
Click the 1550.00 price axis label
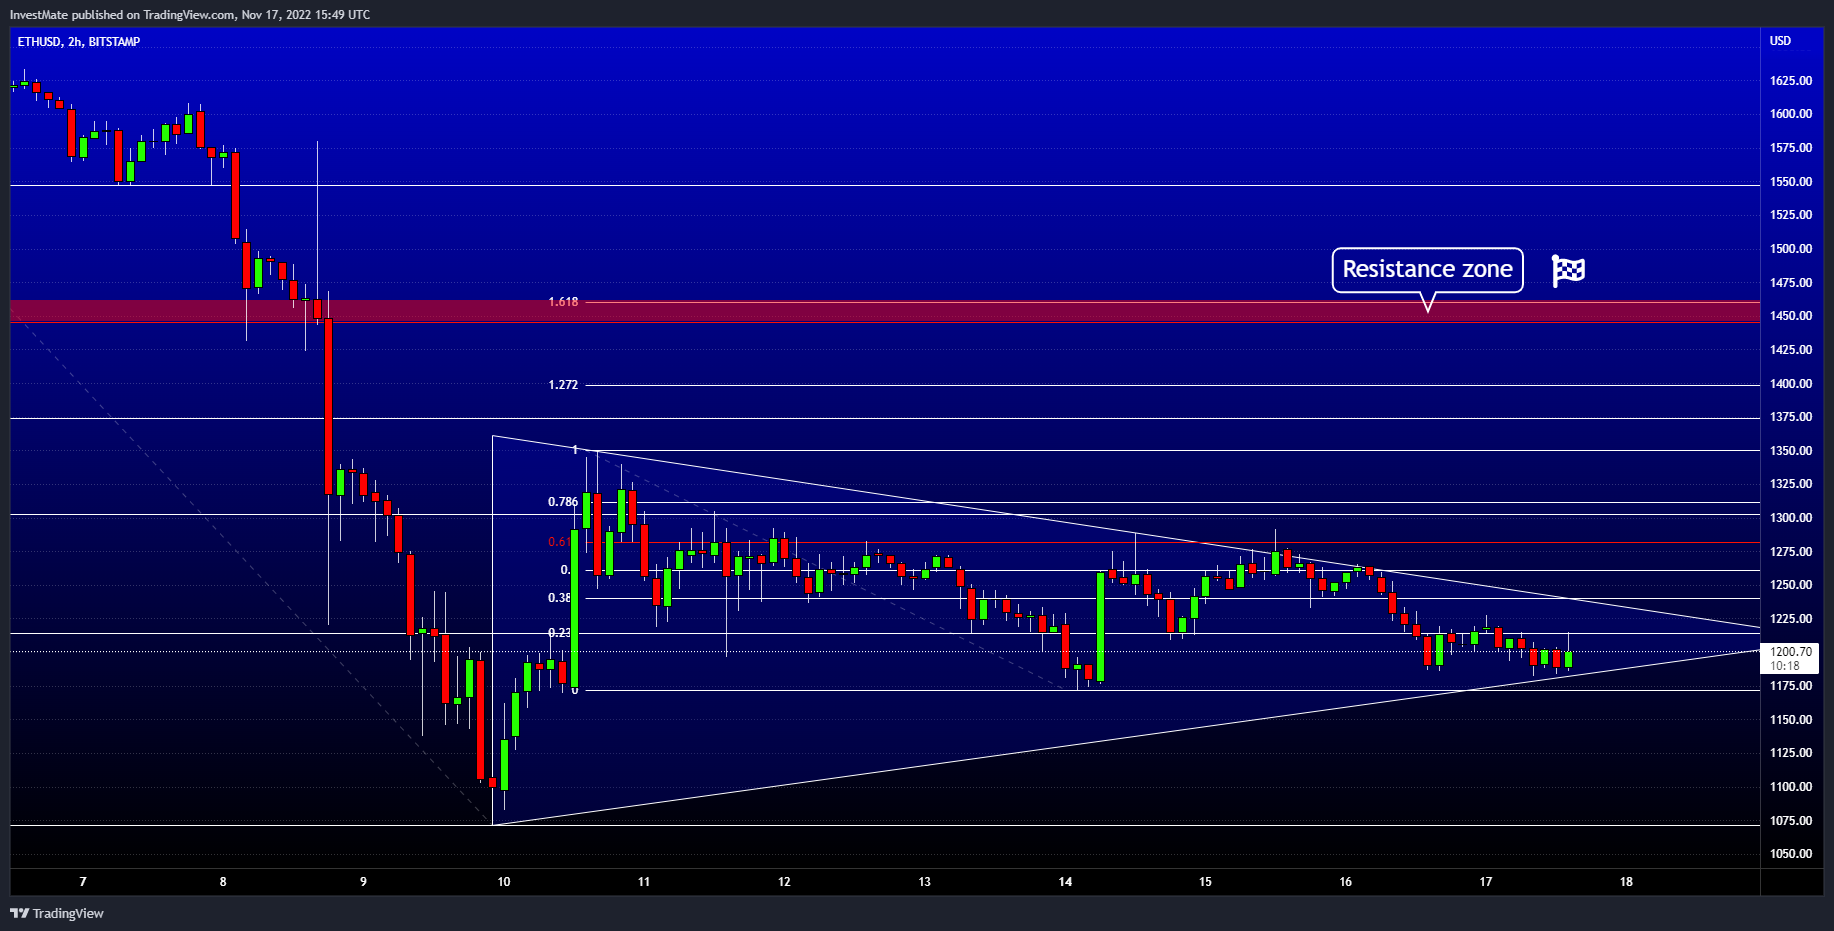1790,182
